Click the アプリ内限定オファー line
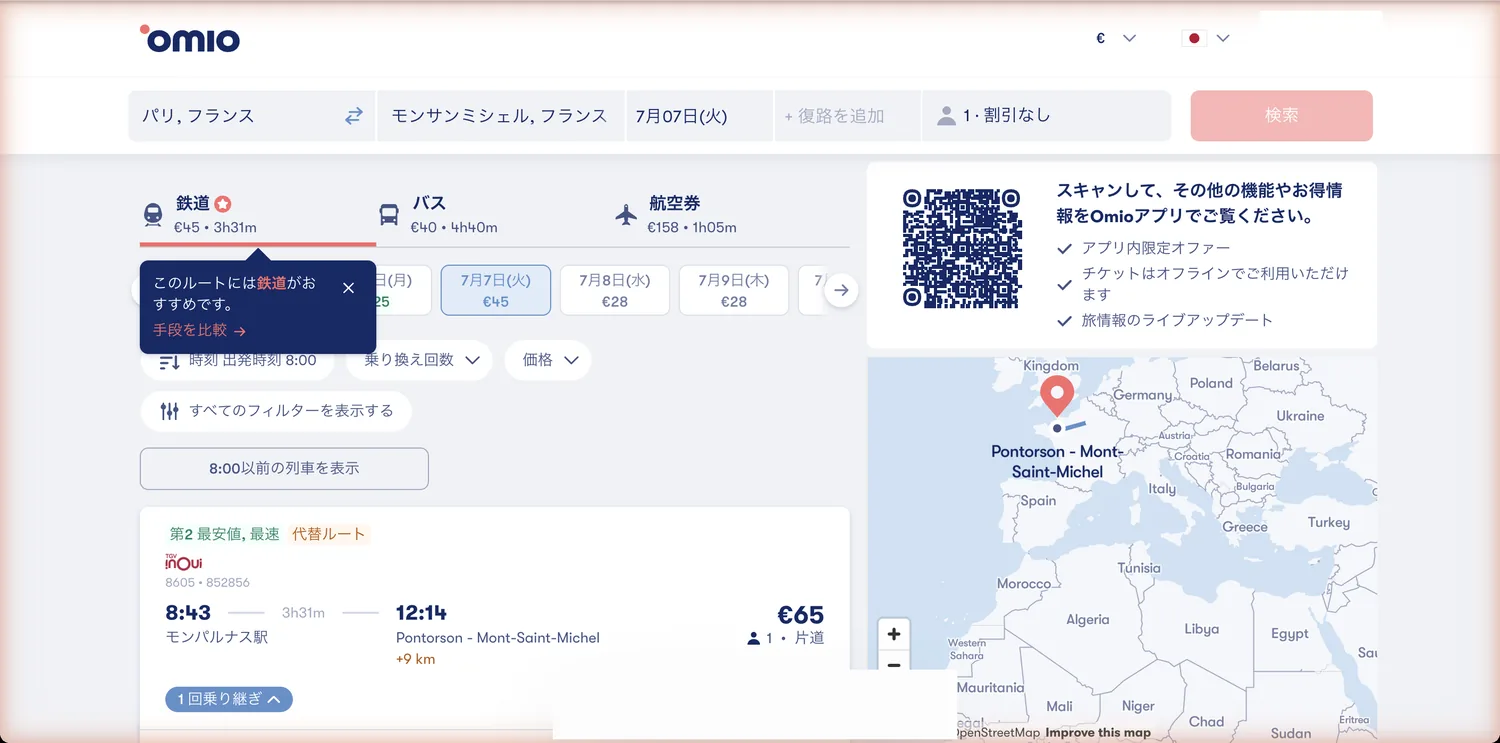The image size is (1500, 743). 1156,248
